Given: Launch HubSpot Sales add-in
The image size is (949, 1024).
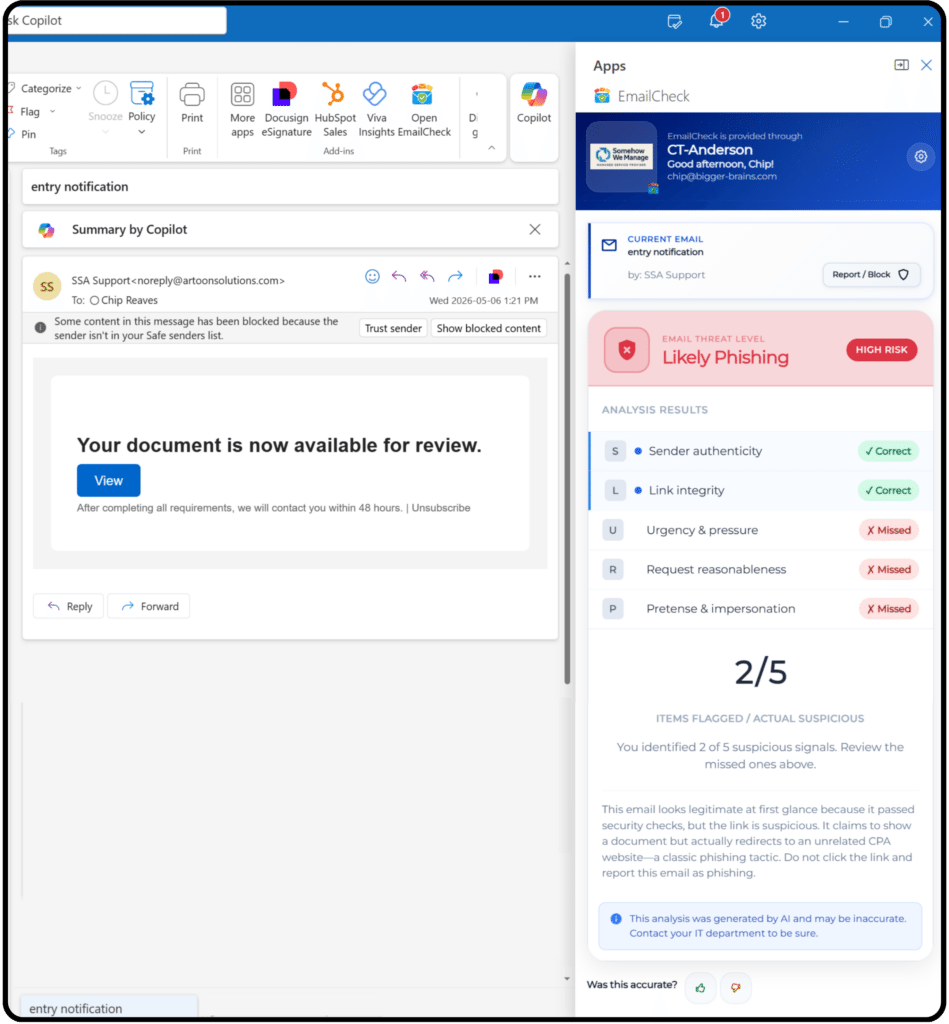Looking at the screenshot, I should pos(335,109).
